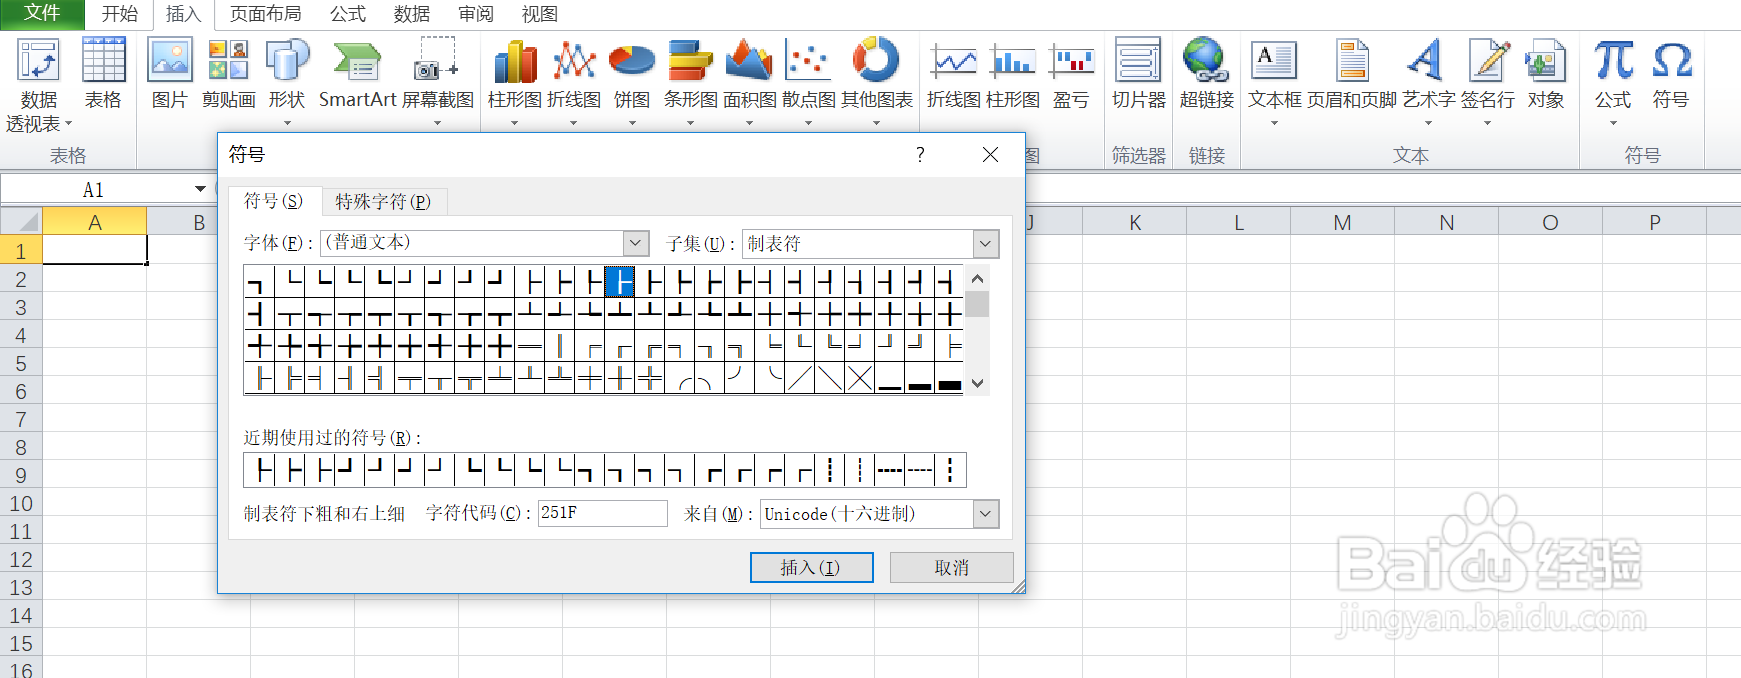Switch to Page Layout (页面布局) tab
Viewport: 1741px width, 678px height.
(265, 14)
